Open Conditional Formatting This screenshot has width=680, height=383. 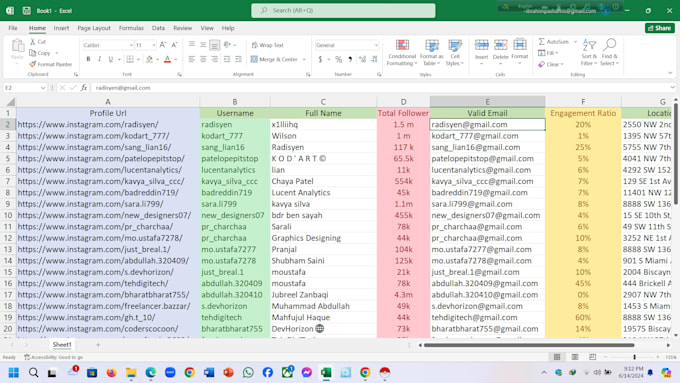pos(402,52)
